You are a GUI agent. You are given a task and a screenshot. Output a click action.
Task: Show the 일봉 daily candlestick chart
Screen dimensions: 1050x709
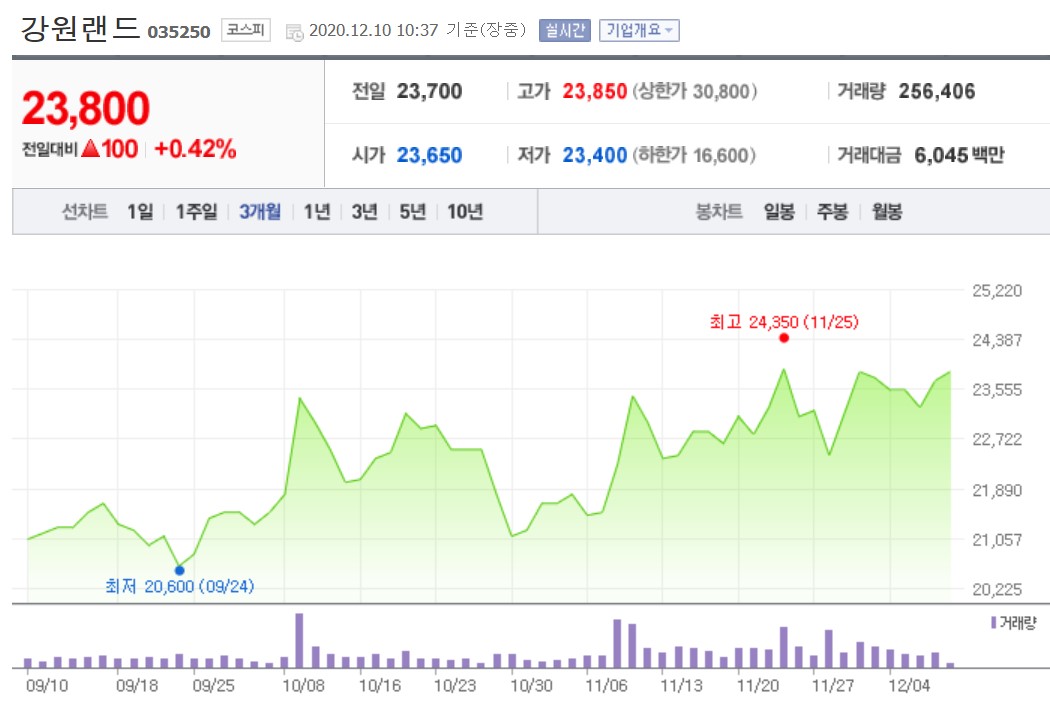779,212
